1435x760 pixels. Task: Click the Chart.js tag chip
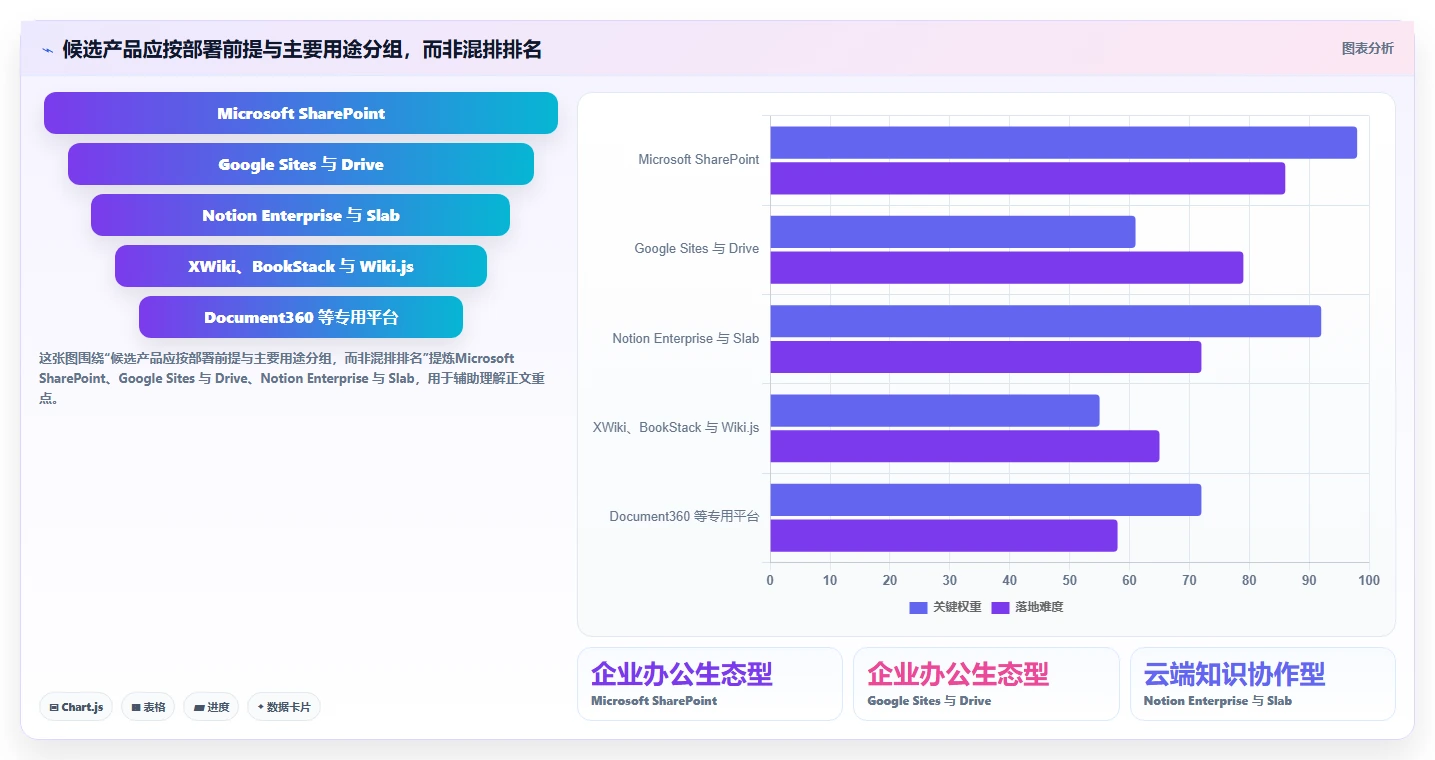(x=77, y=707)
